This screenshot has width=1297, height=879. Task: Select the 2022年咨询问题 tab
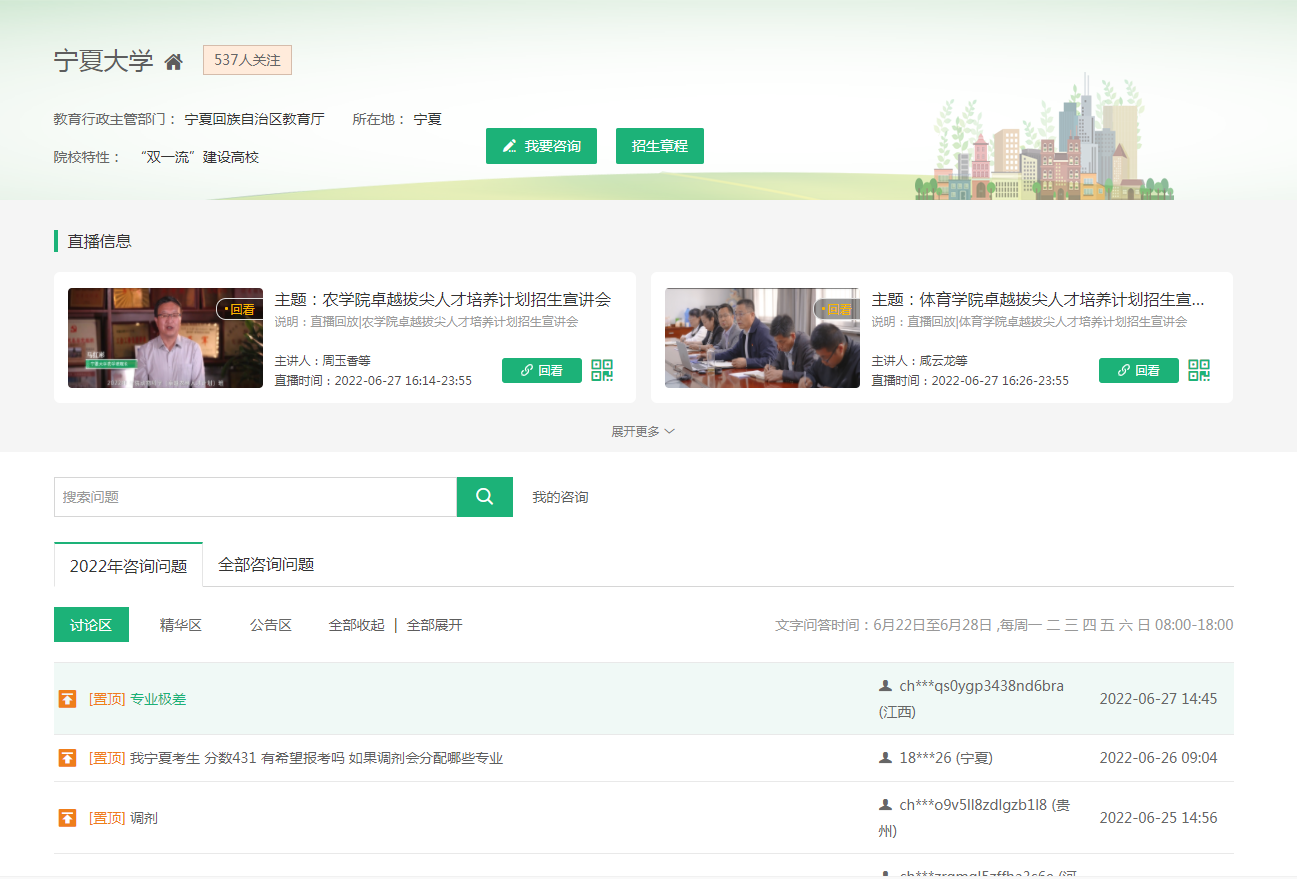128,566
